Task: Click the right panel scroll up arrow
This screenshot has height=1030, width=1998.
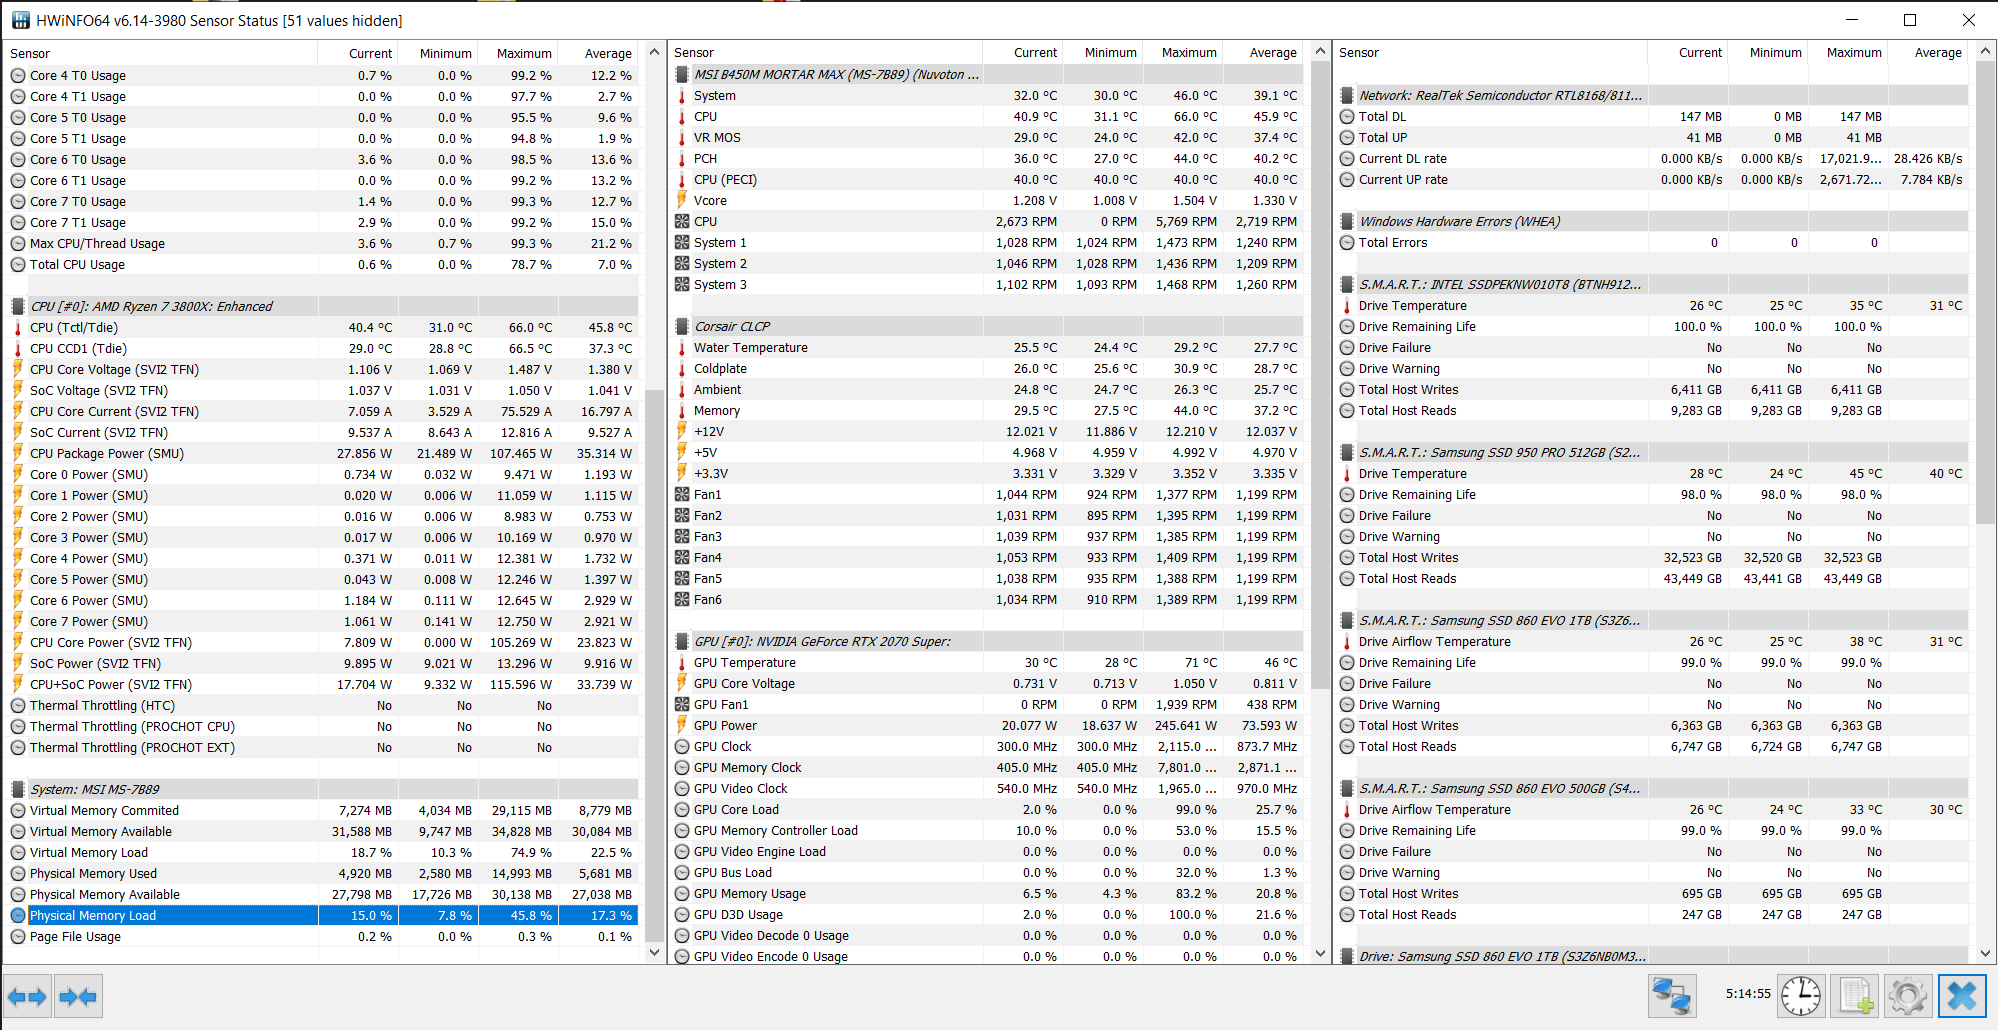Action: click(x=1986, y=53)
